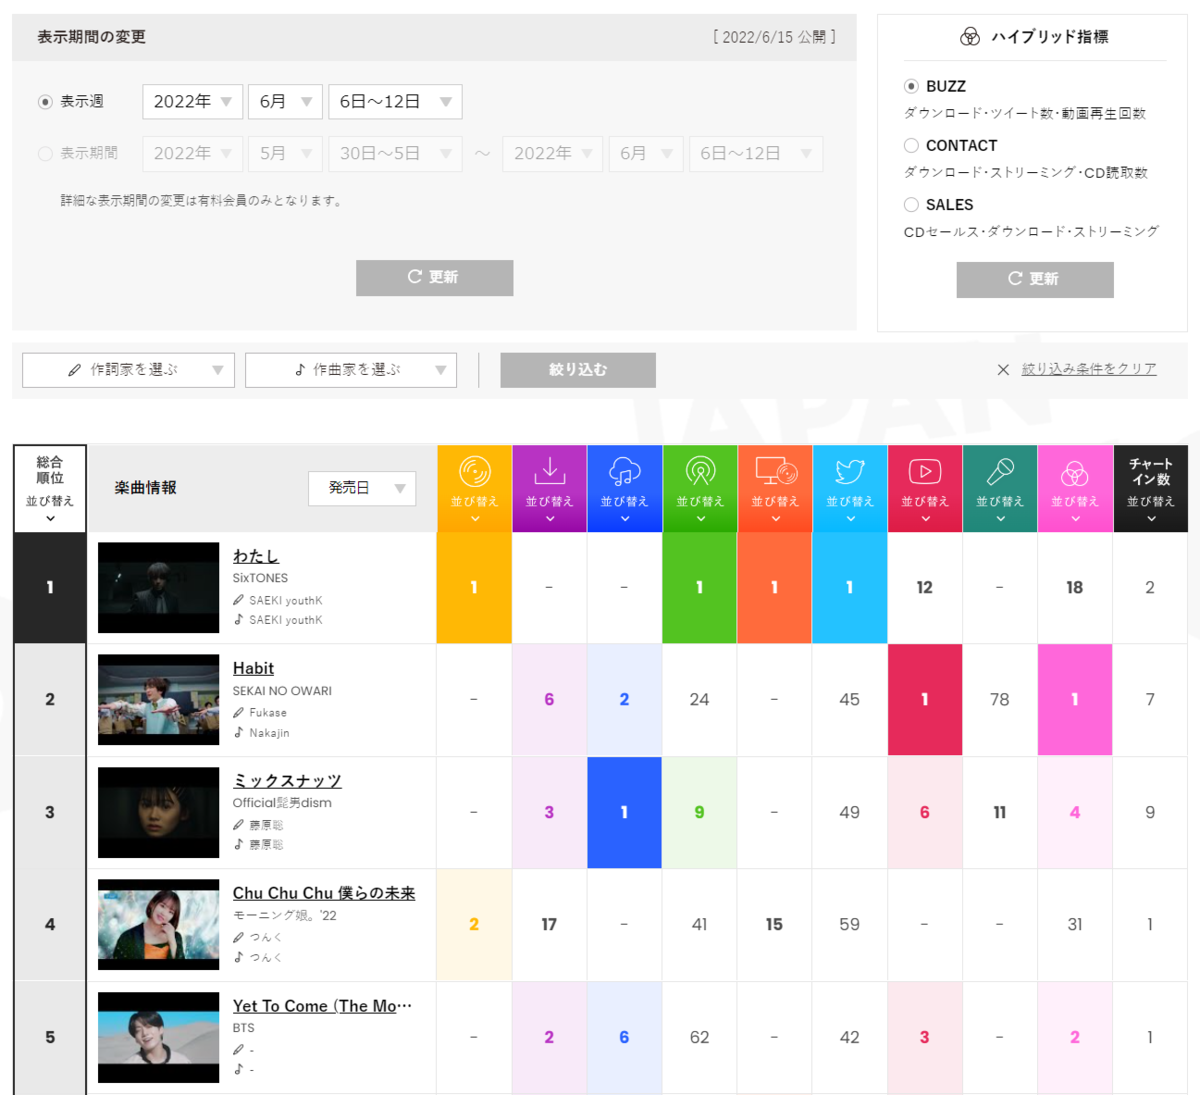This screenshot has width=1200, height=1095.
Task: Click lyricist Fukase under Habit
Action: tap(268, 713)
